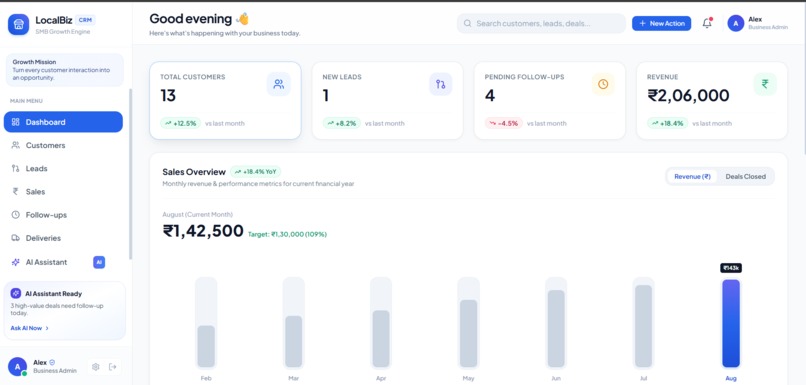
Task: Open the Customers menu item
Action: [x=63, y=145]
